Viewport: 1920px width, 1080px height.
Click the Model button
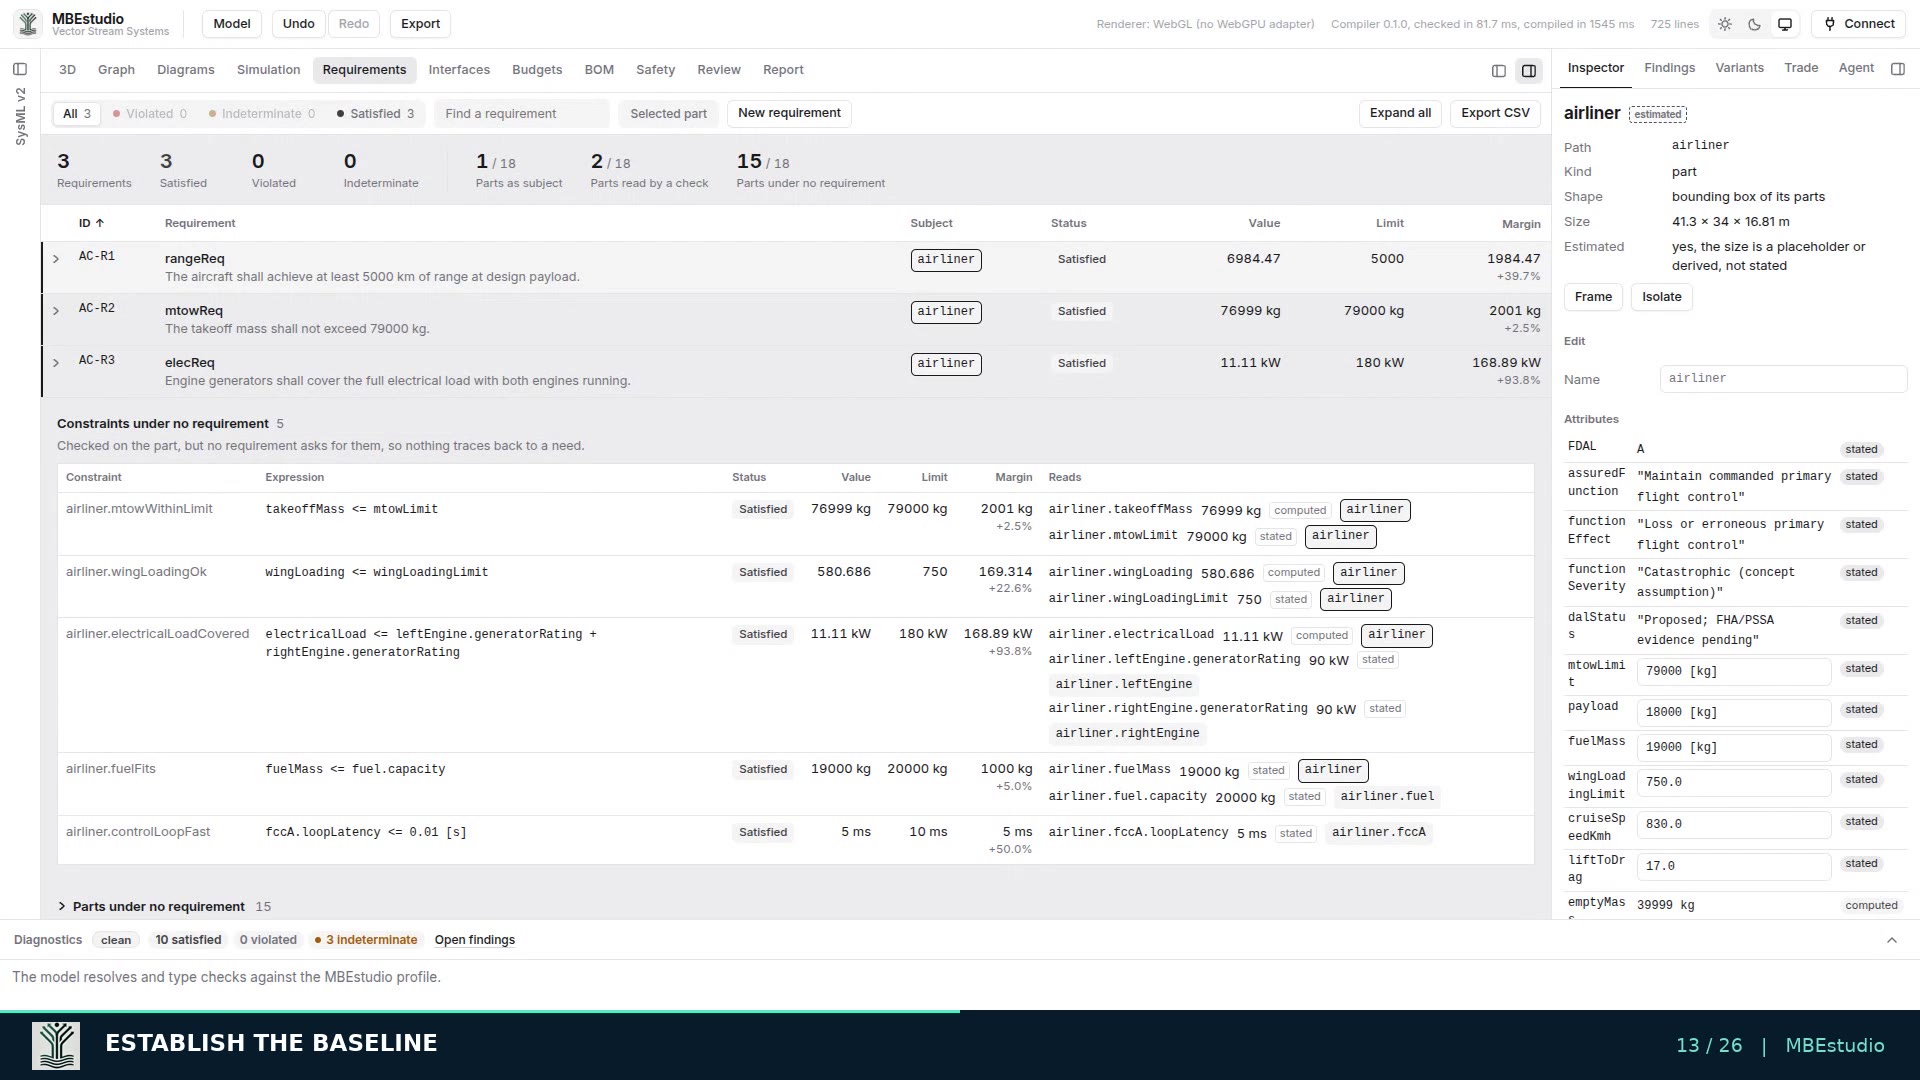click(232, 24)
